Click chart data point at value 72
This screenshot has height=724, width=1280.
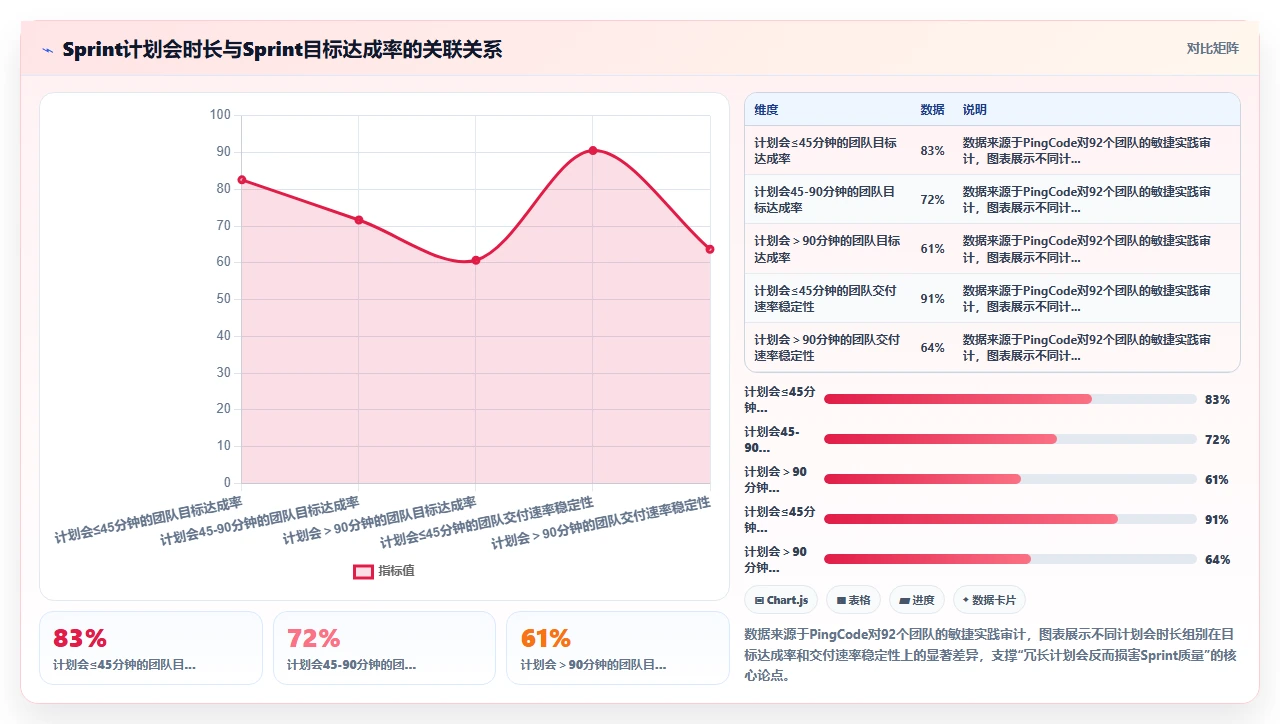click(x=359, y=220)
